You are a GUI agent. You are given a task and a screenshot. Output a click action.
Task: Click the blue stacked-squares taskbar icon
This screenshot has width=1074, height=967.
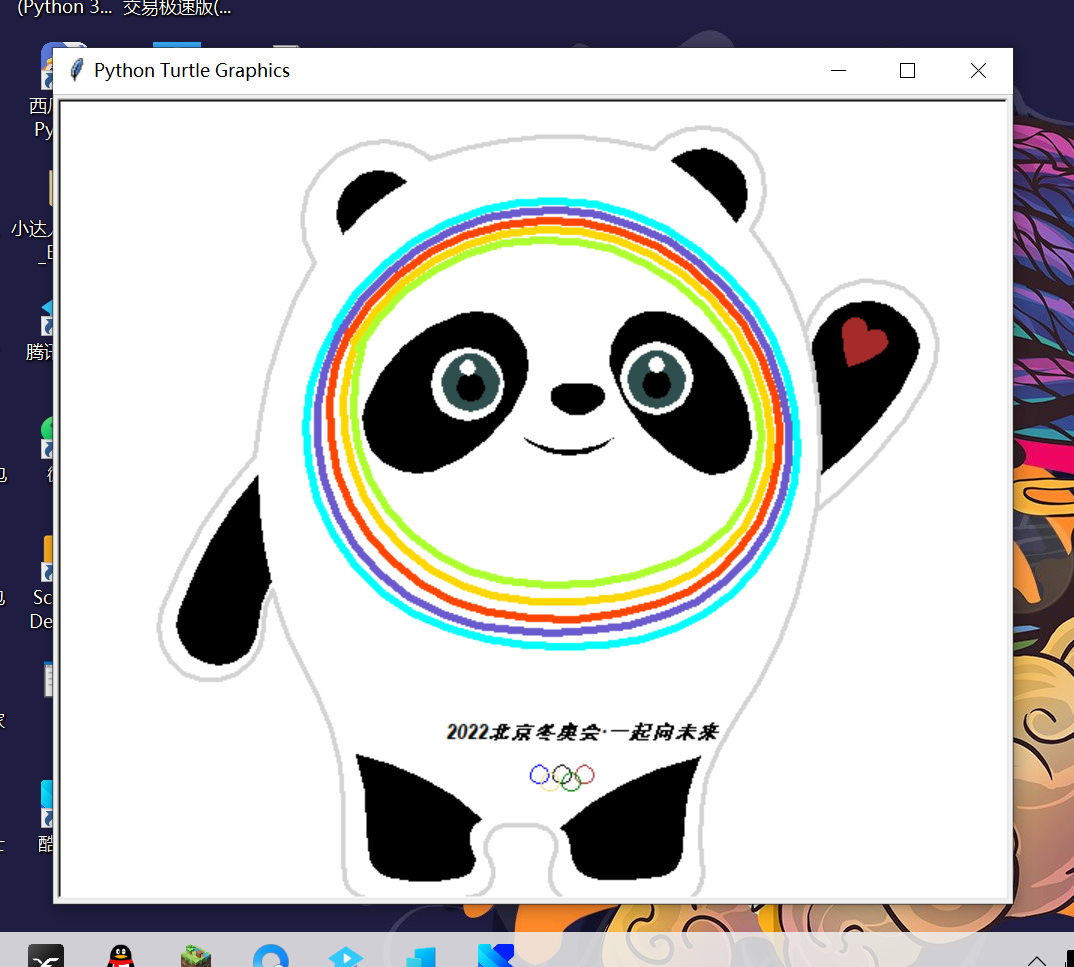[421, 956]
